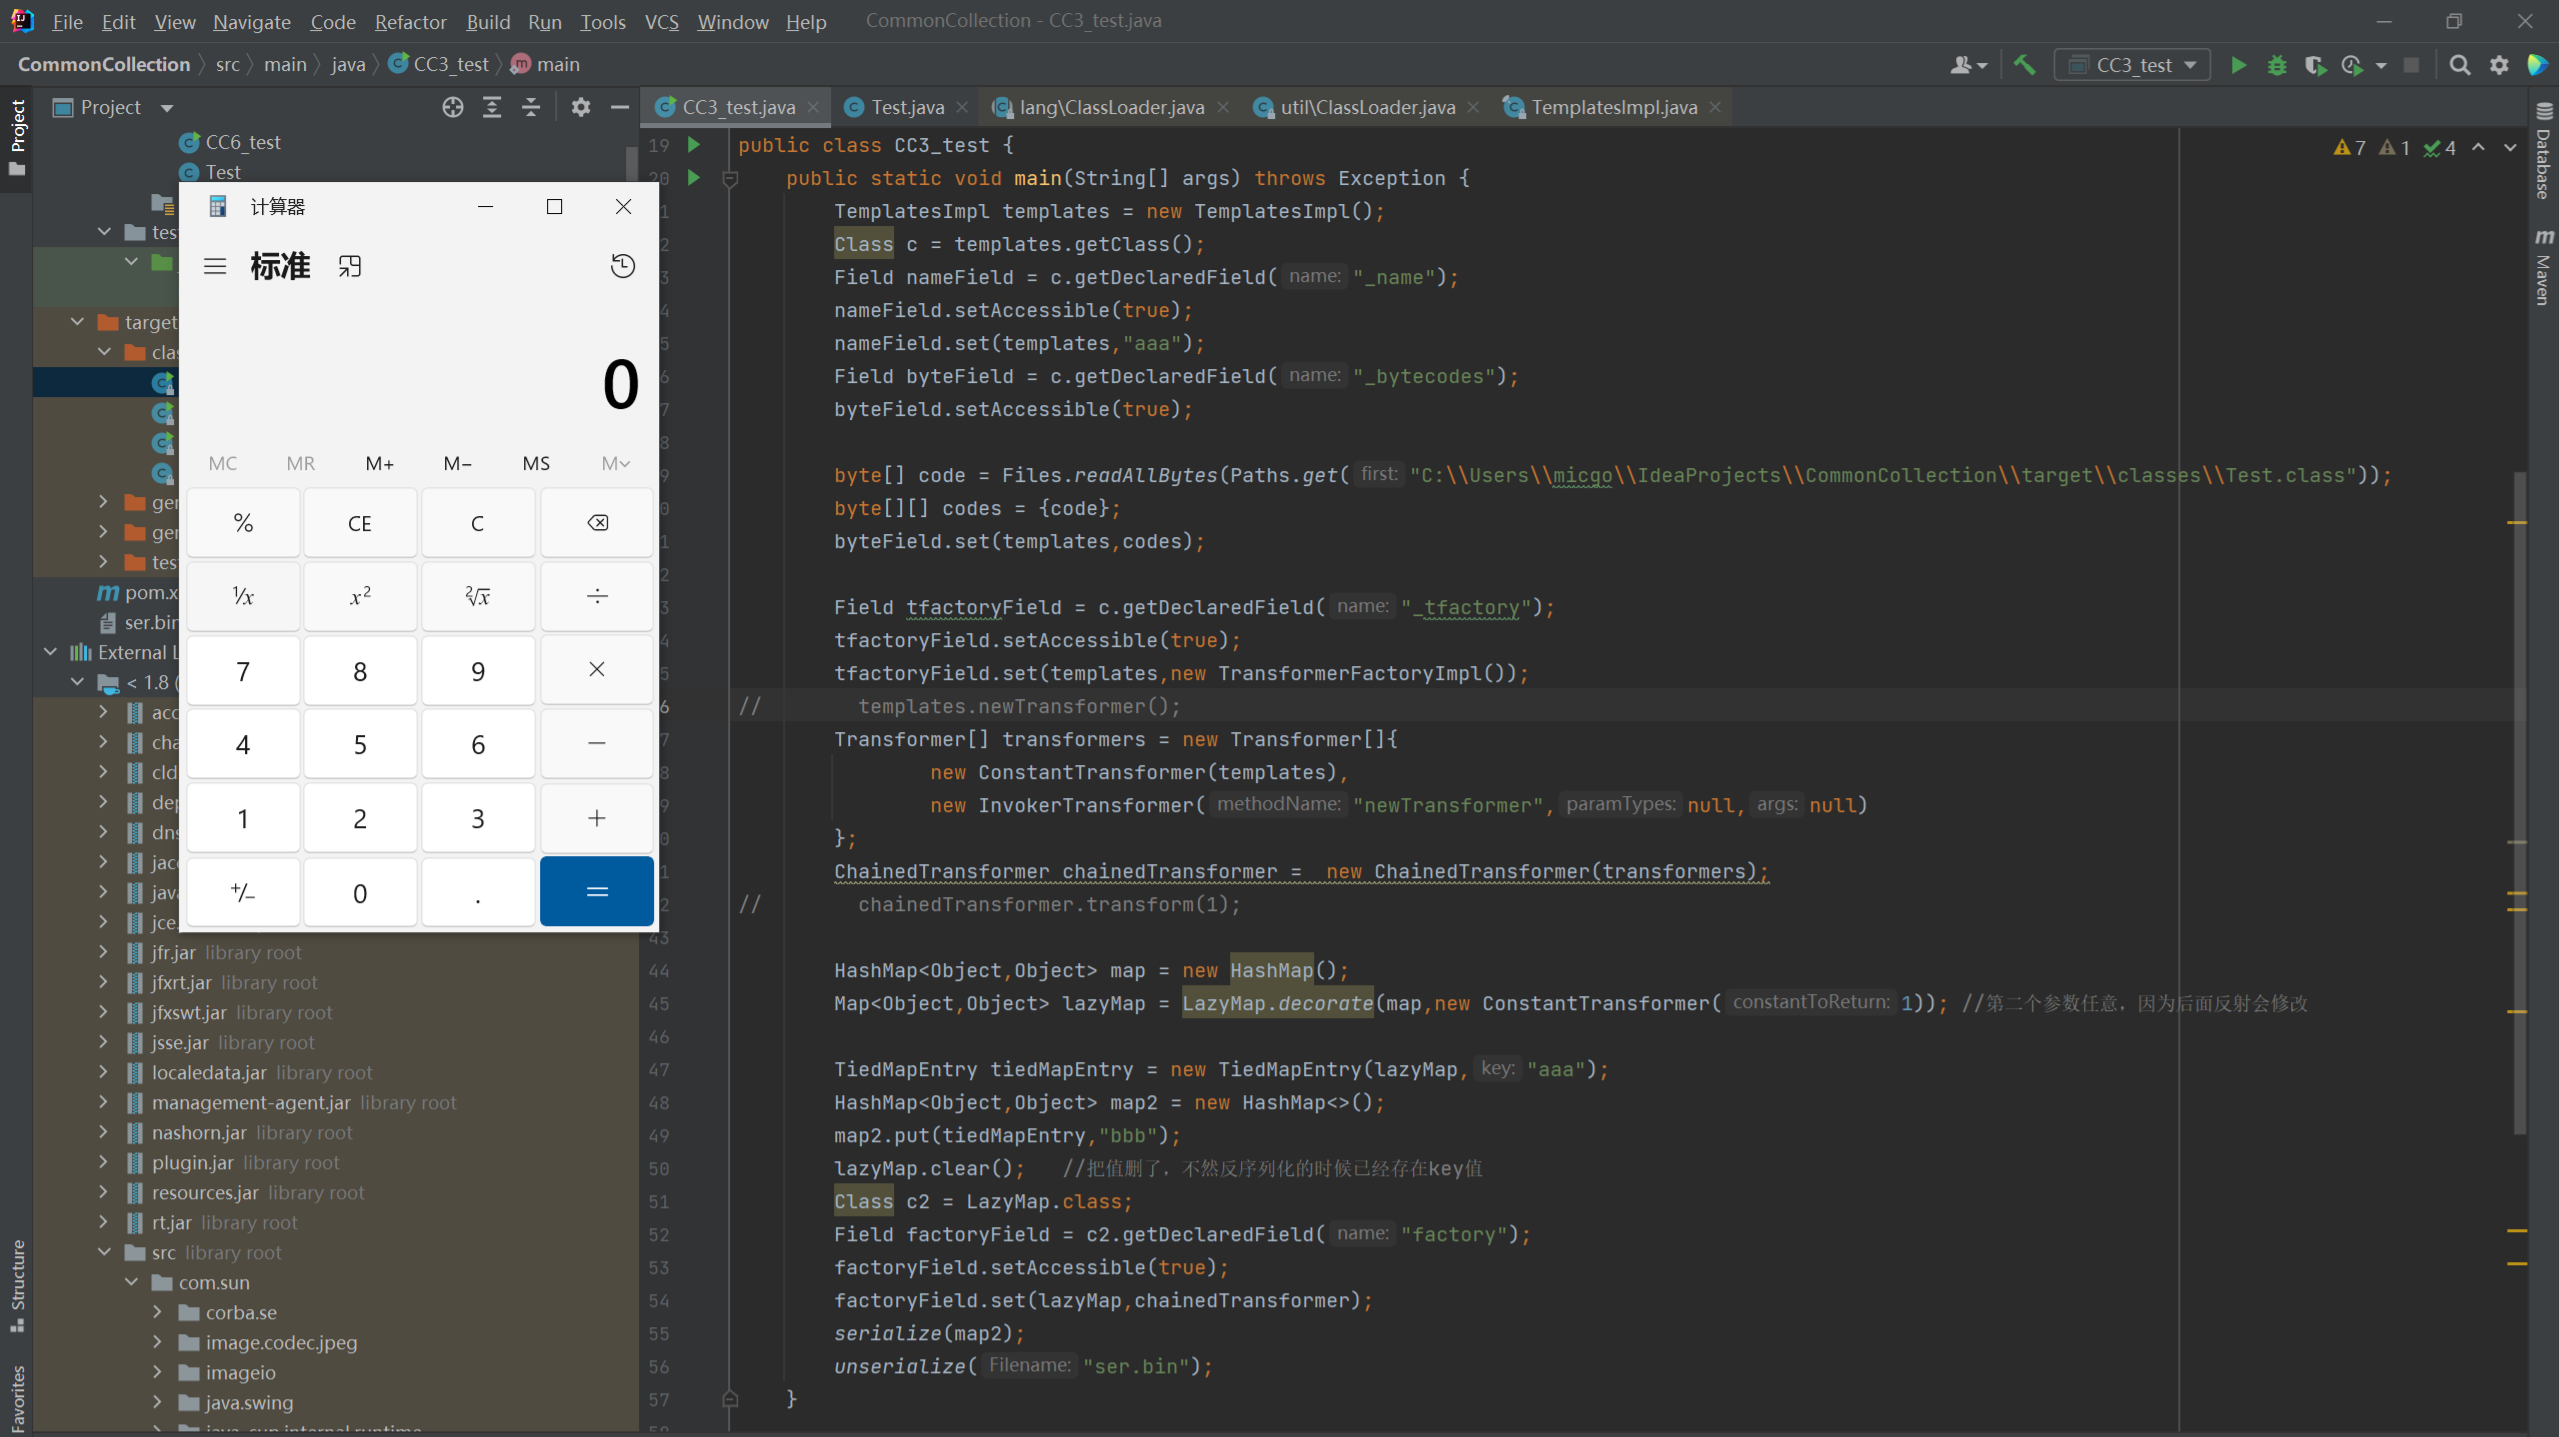Click calculator plus button
This screenshot has height=1437, width=2559.
(597, 818)
